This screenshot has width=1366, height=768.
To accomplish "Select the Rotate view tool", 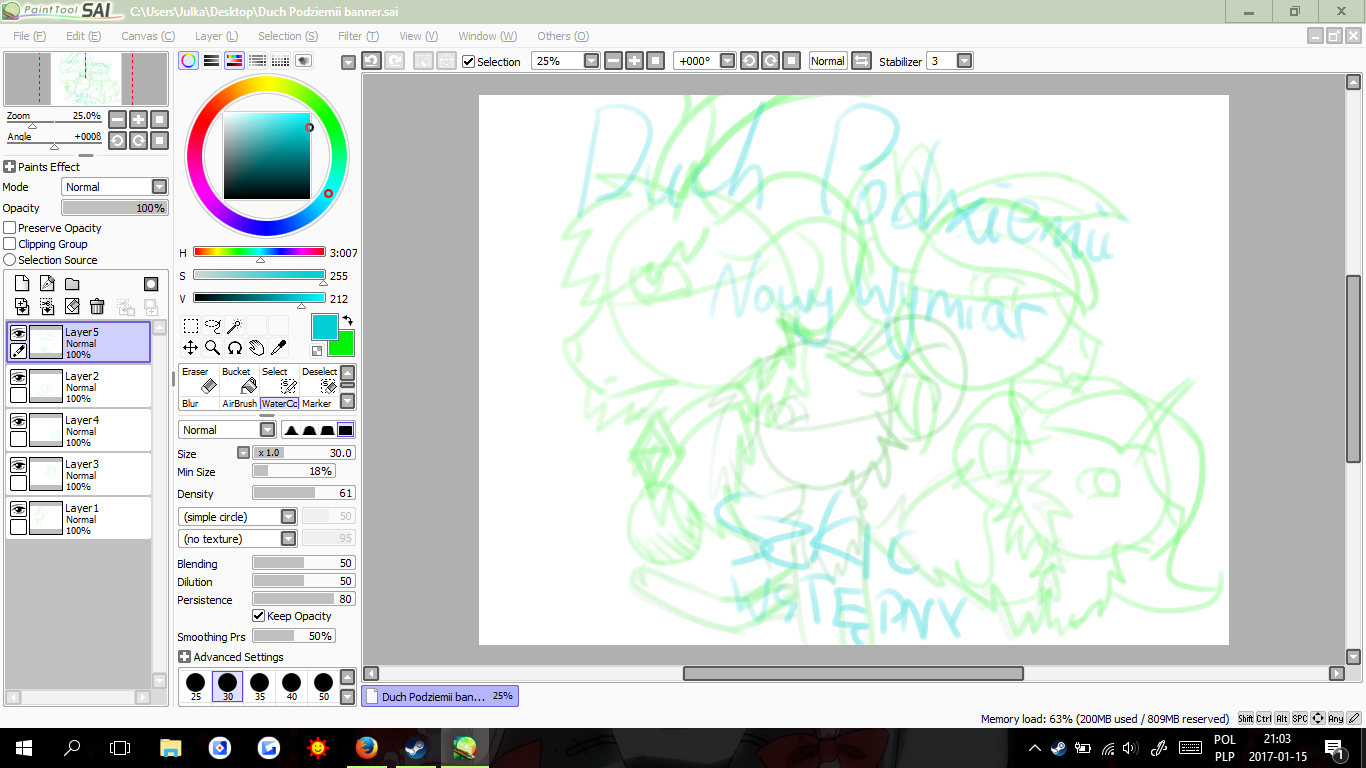I will pyautogui.click(x=234, y=348).
